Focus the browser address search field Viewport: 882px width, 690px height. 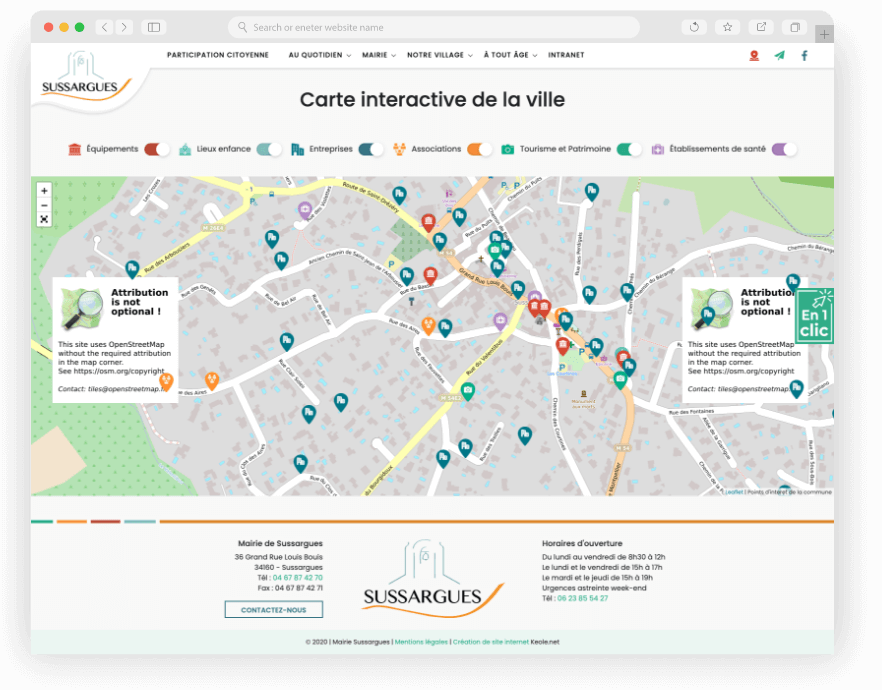(x=434, y=27)
